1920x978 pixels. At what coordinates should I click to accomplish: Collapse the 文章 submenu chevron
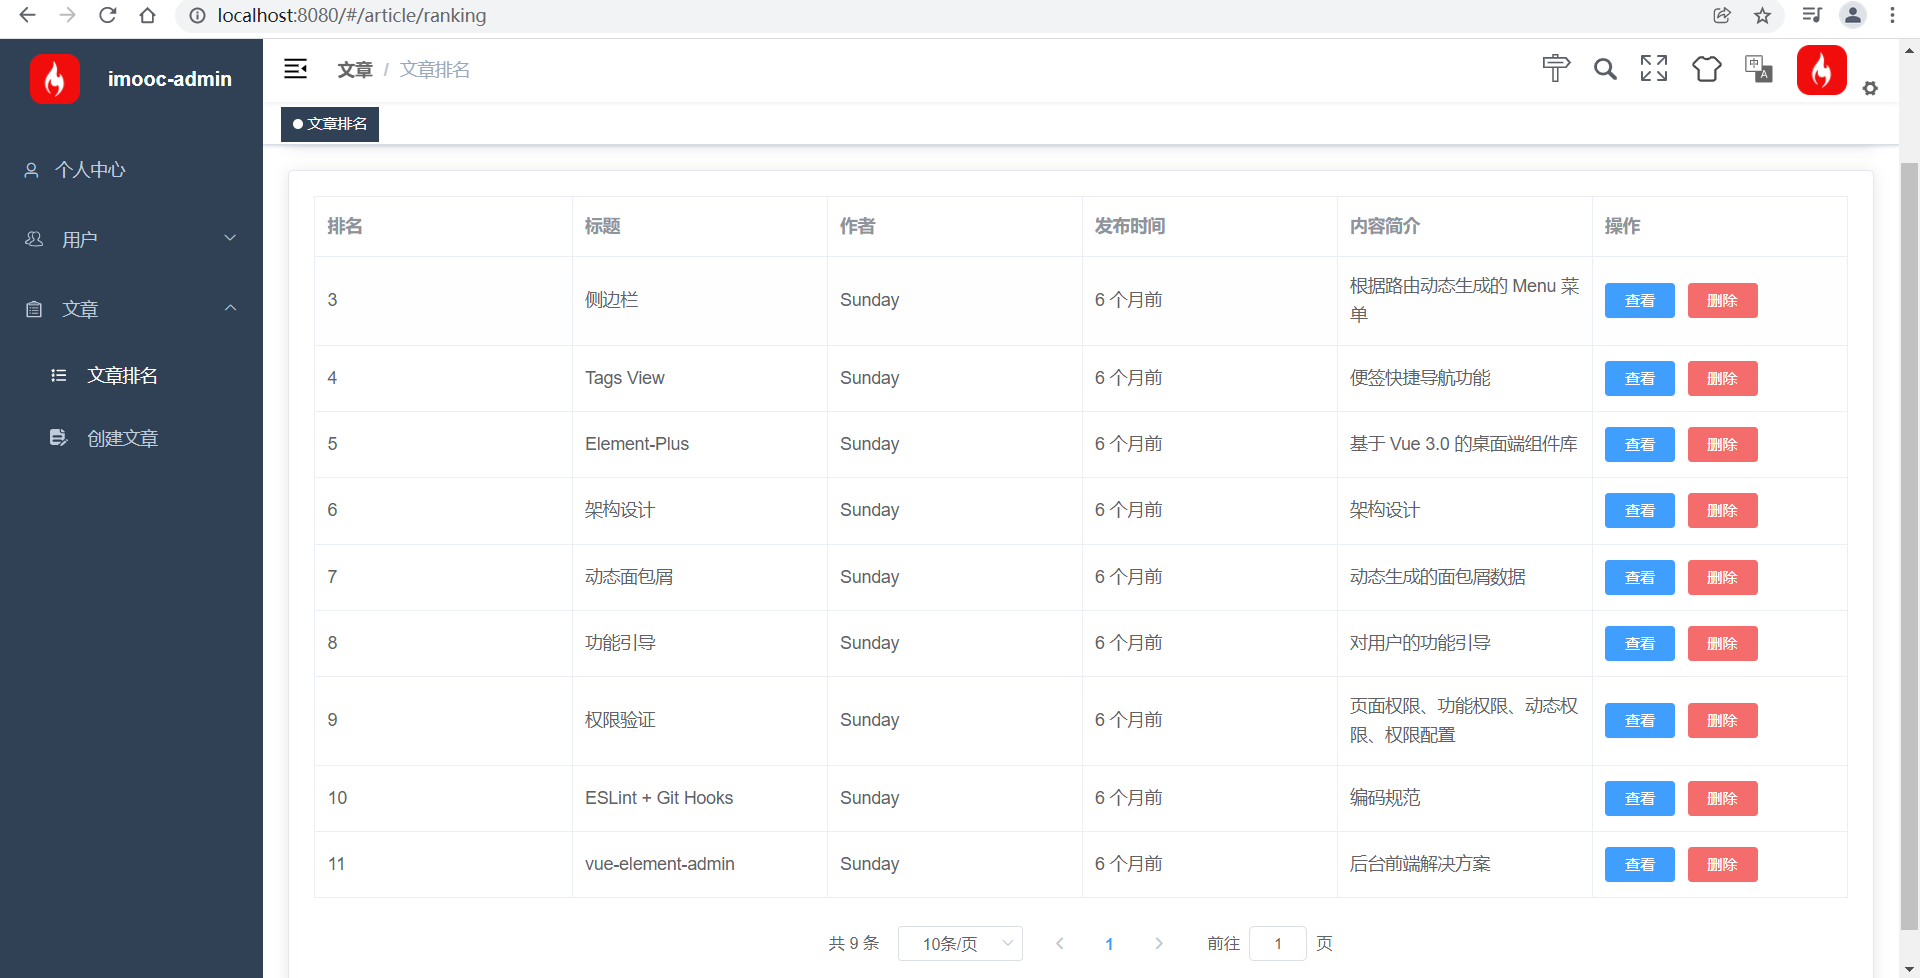pos(230,308)
